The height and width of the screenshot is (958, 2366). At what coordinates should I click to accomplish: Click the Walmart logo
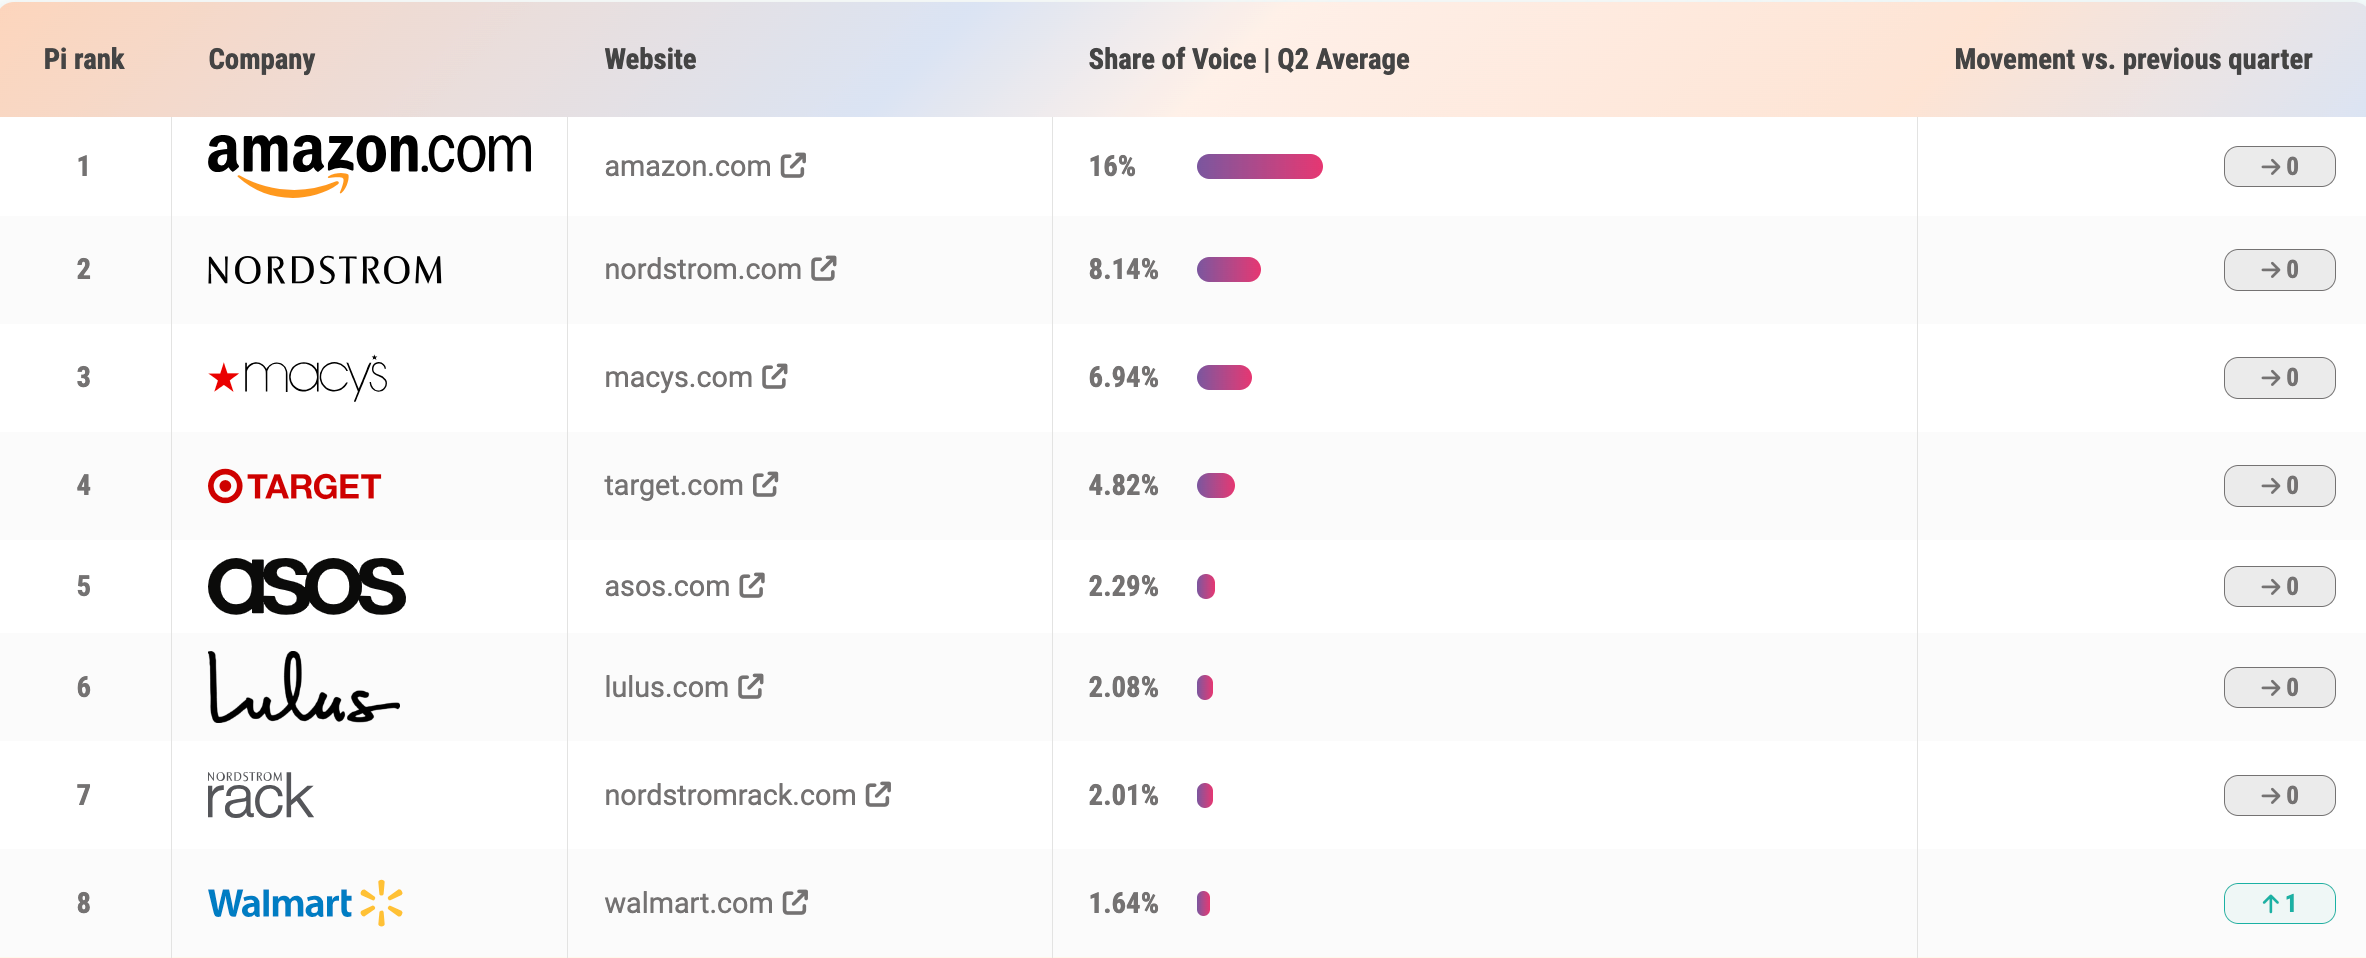[x=304, y=903]
